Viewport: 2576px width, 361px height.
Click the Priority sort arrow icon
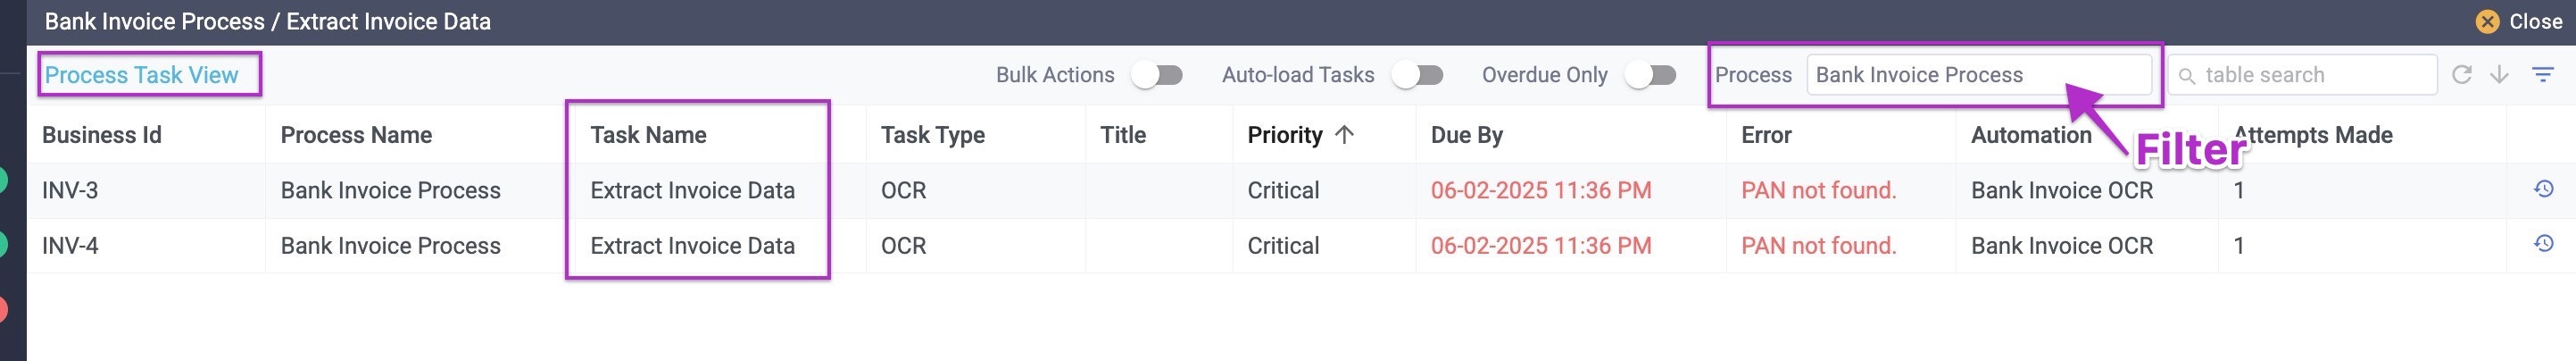pos(1344,135)
